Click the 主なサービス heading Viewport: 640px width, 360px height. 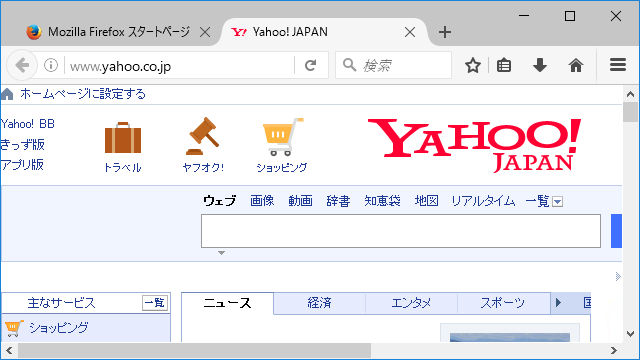click(61, 303)
